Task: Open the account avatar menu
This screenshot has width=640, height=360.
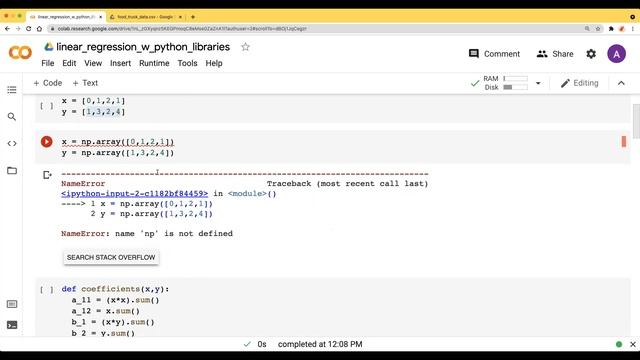Action: [x=616, y=54]
